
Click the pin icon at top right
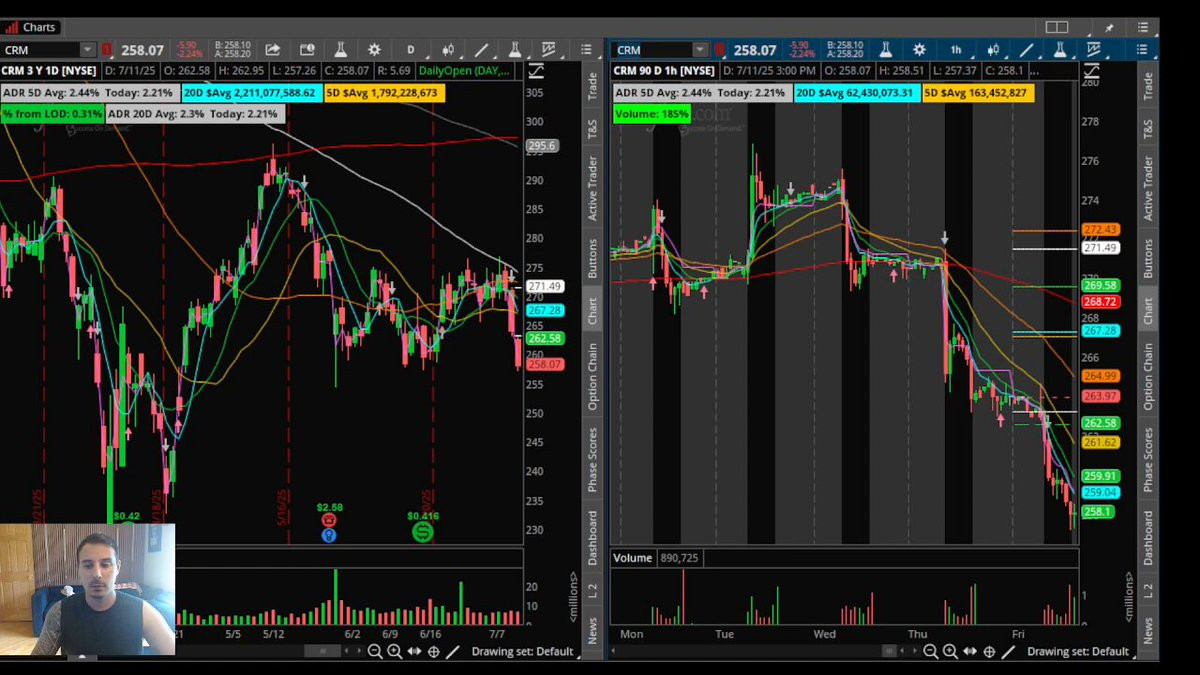(1109, 27)
